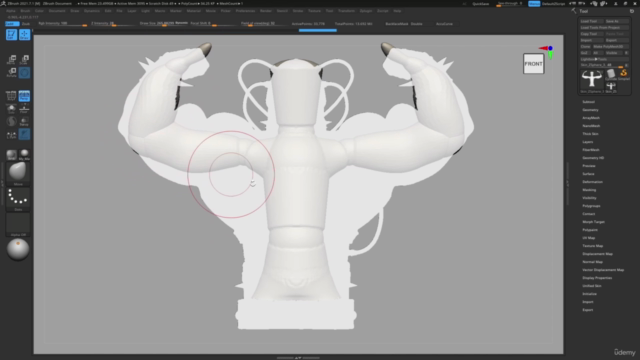Toggle the Menus button in title bar
640x360 pixels.
pyautogui.click(x=534, y=4)
